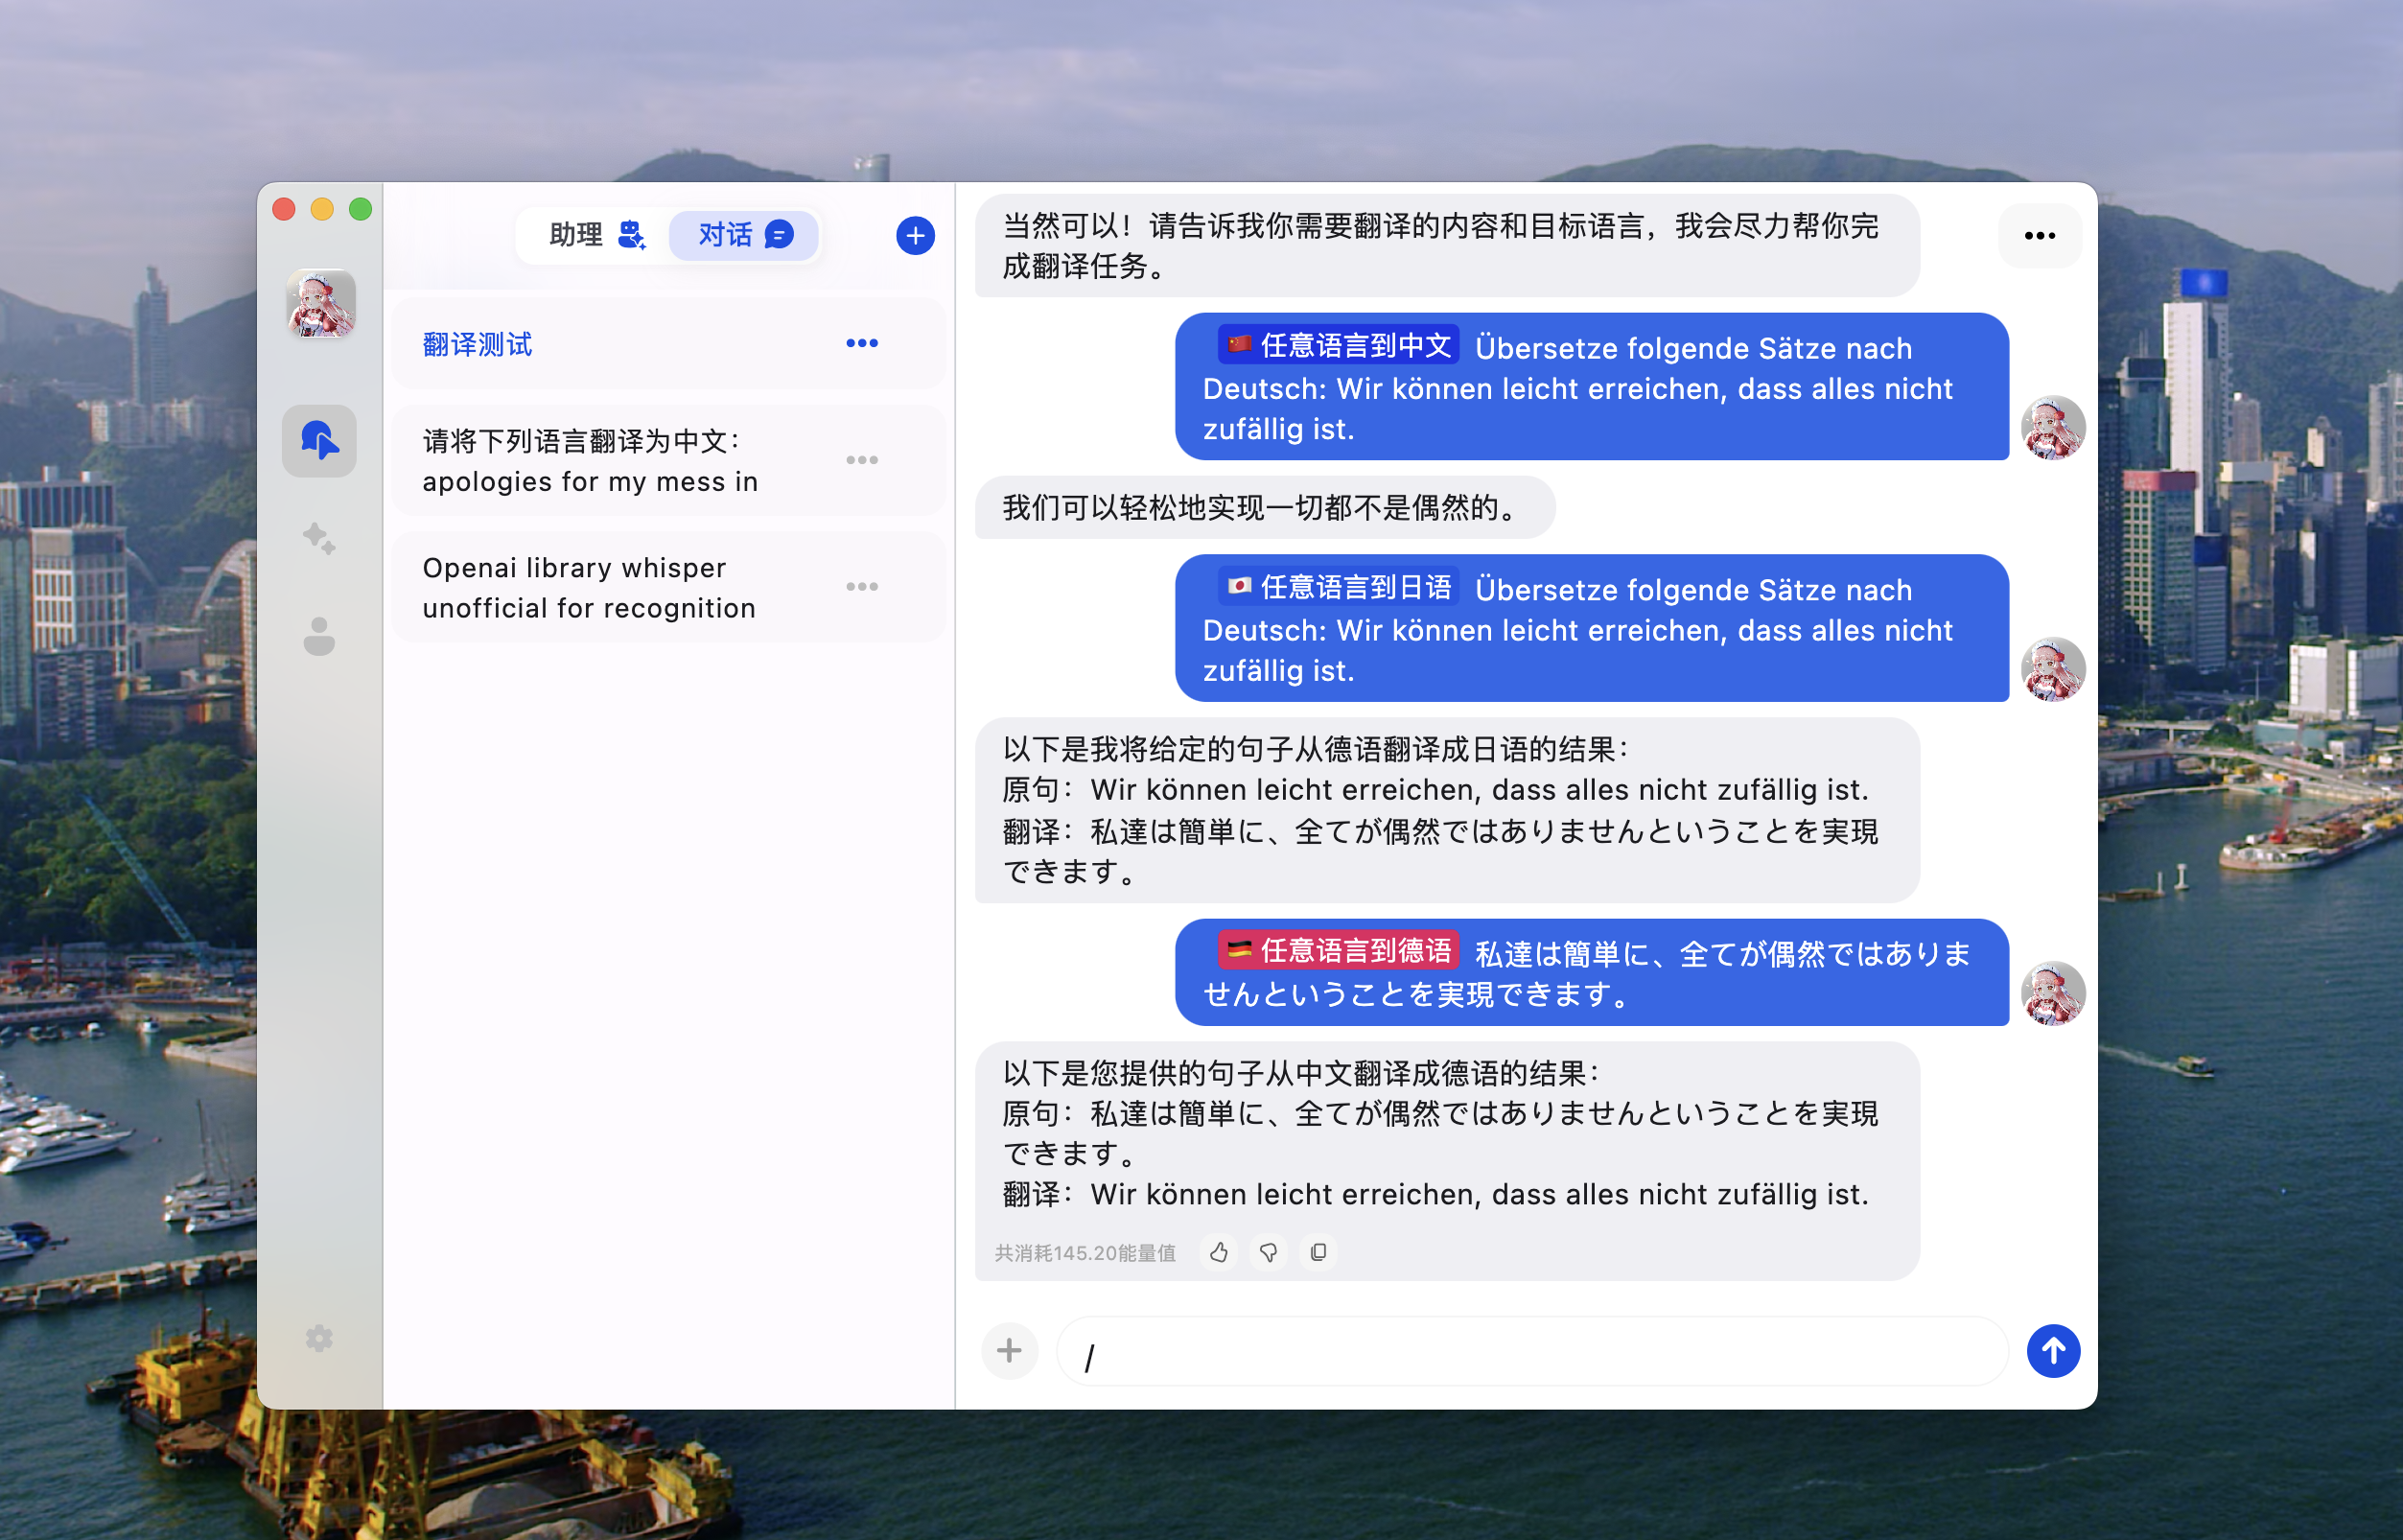Image resolution: width=2403 pixels, height=1540 pixels.
Task: Copy the last response with copy icon
Action: [x=1318, y=1252]
